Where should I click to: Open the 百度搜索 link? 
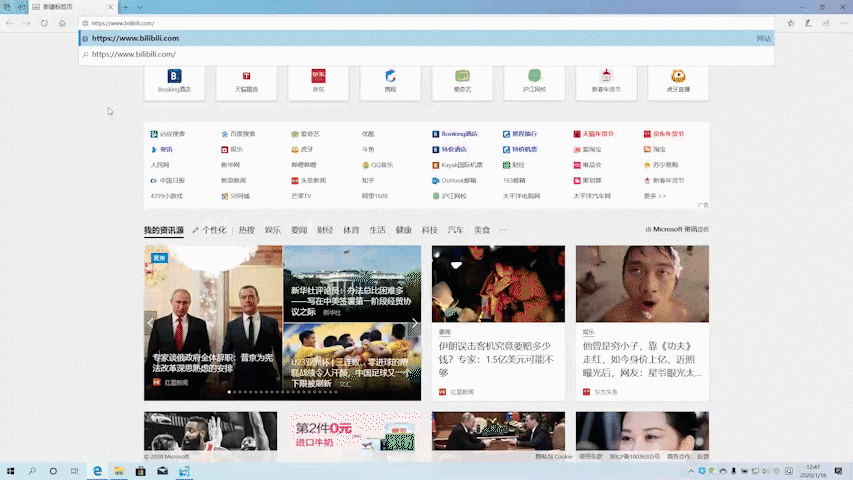(238, 134)
